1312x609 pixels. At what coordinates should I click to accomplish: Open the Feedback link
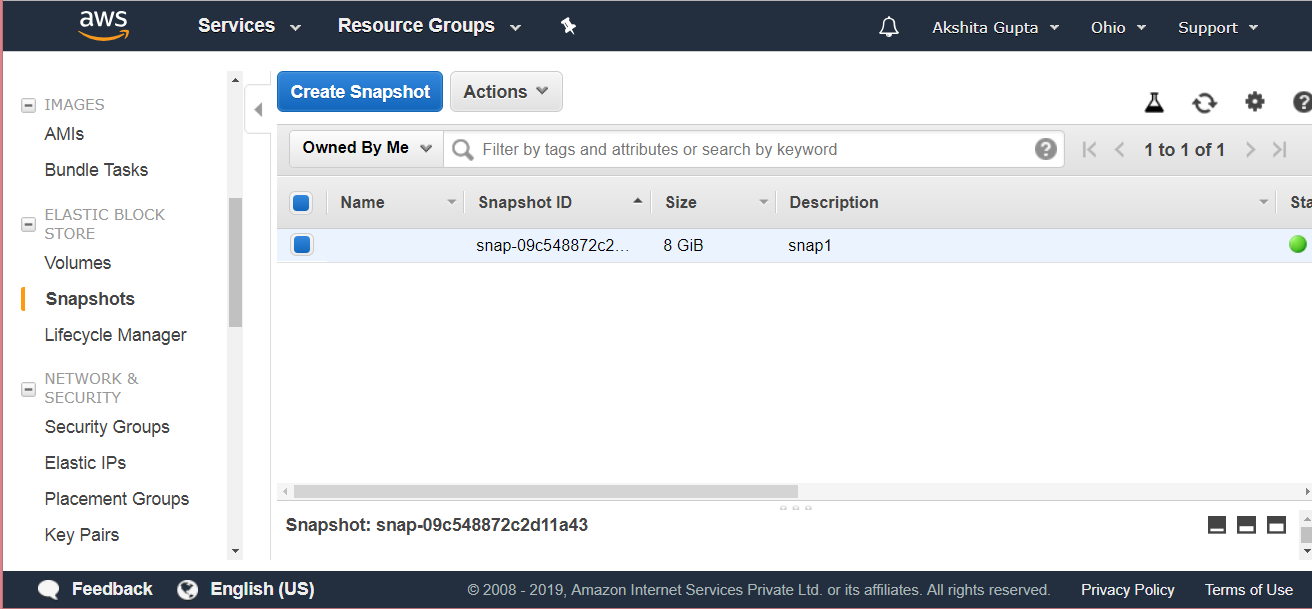[112, 589]
